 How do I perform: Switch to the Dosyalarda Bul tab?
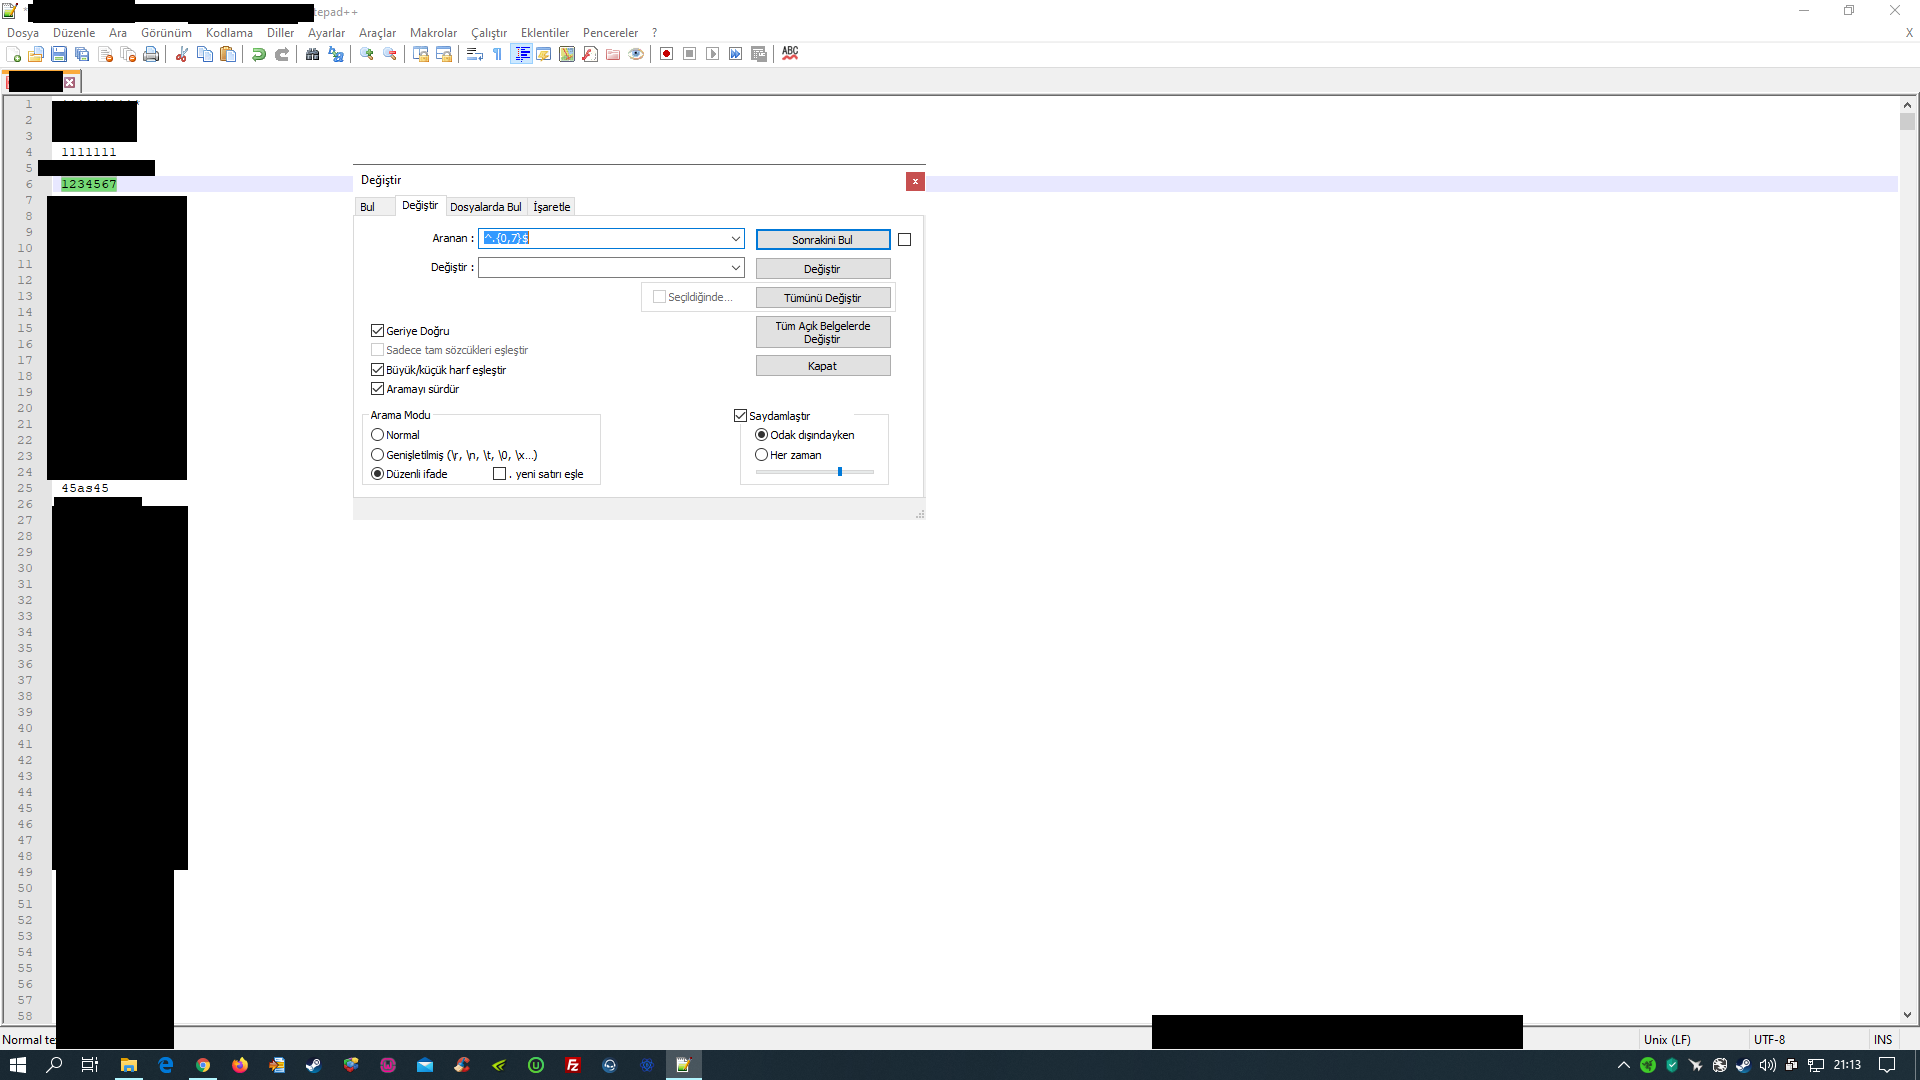[486, 207]
